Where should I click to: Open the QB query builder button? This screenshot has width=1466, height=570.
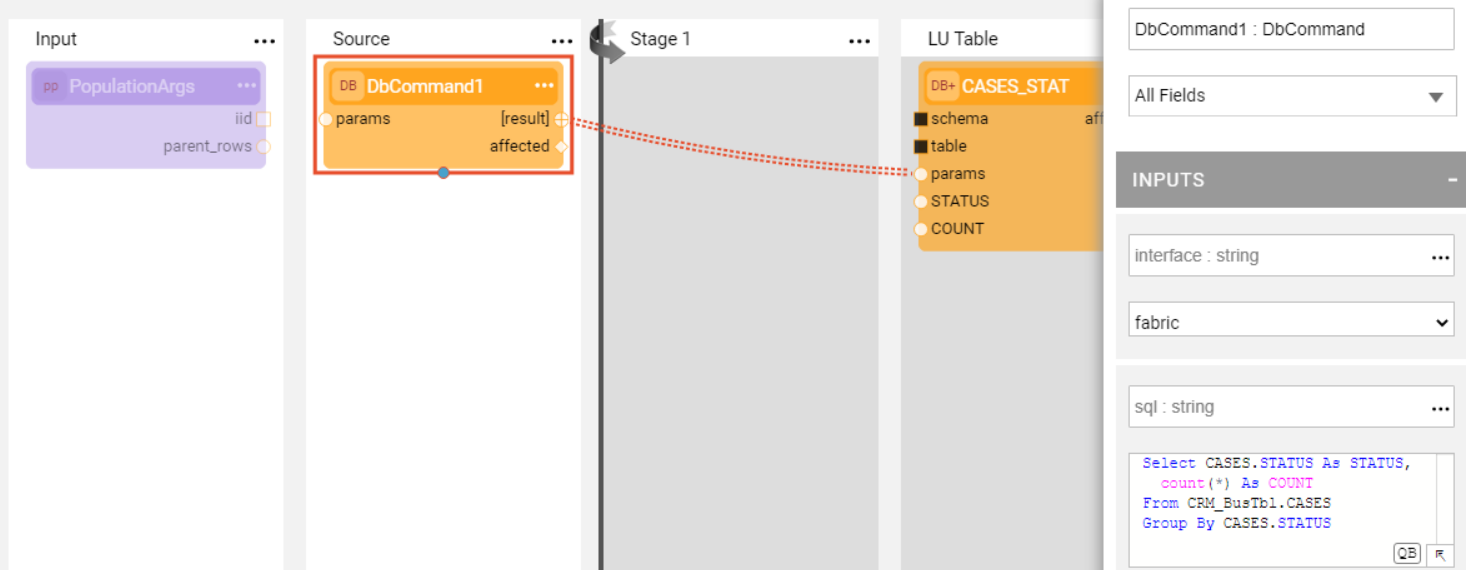point(1407,553)
